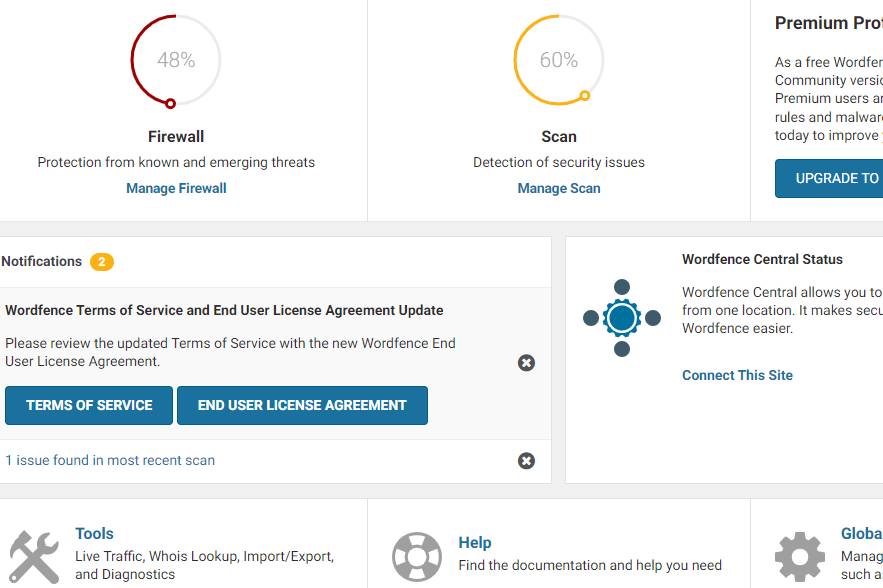883x588 pixels.
Task: Click 'Find the documentation and help you need' text
Action: point(590,565)
